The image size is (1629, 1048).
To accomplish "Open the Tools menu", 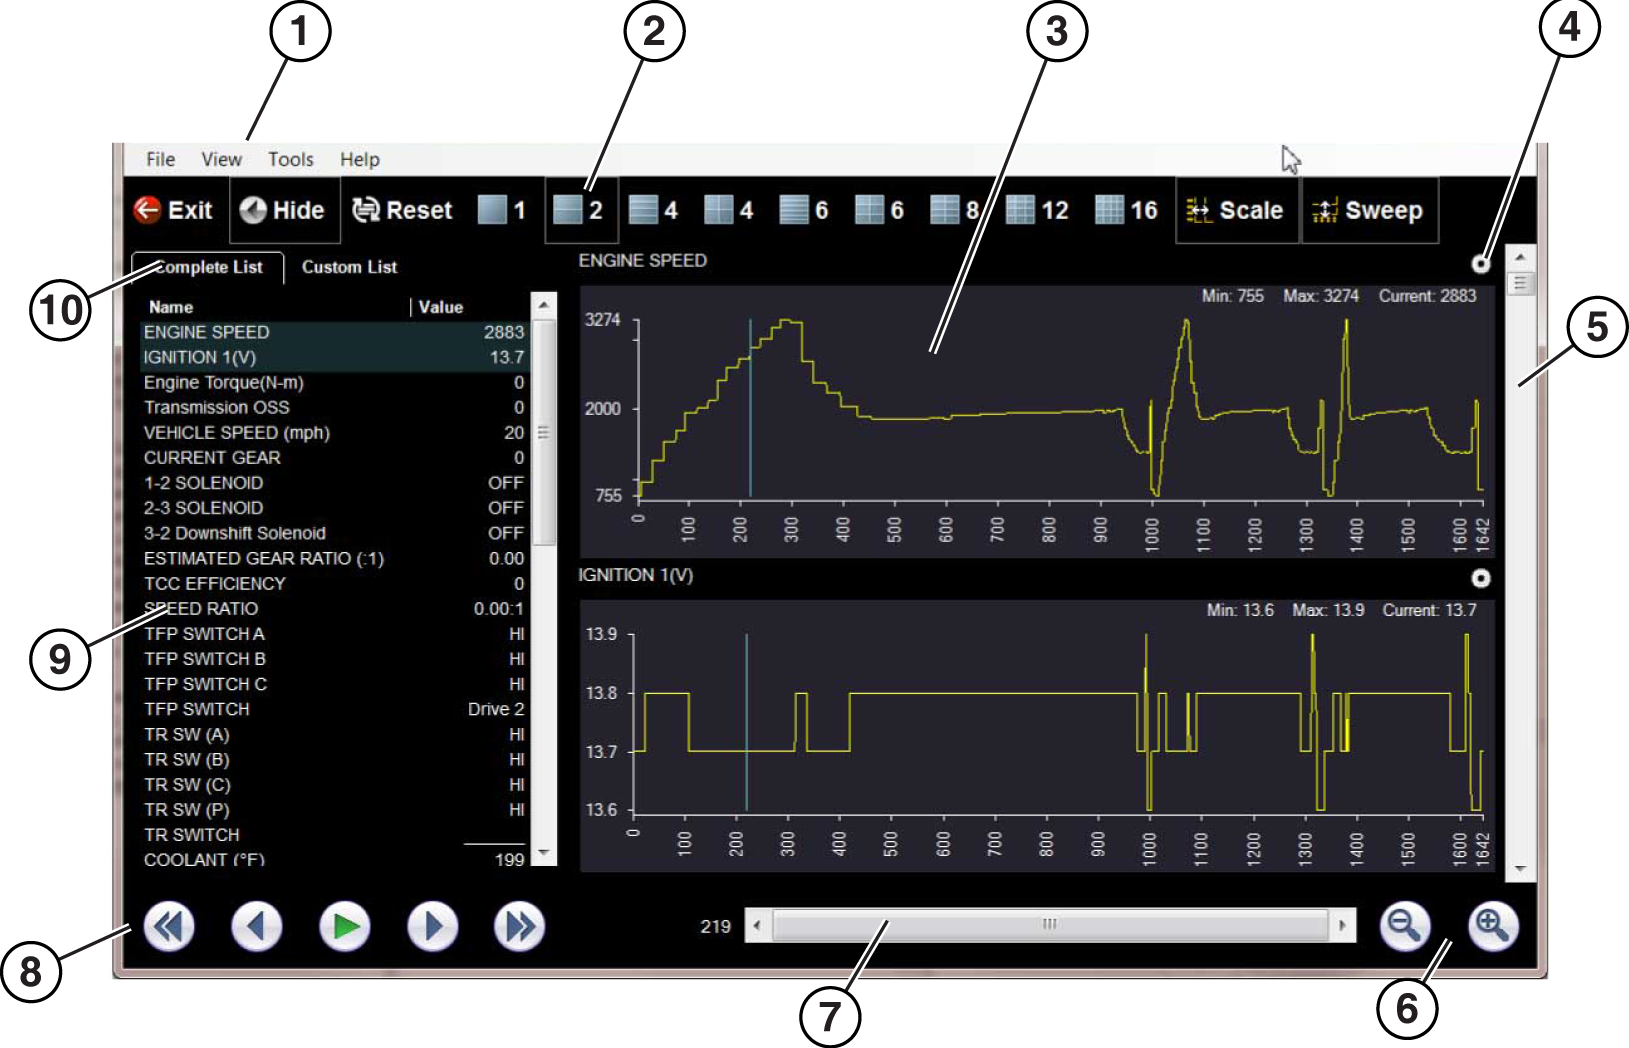I will point(290,159).
